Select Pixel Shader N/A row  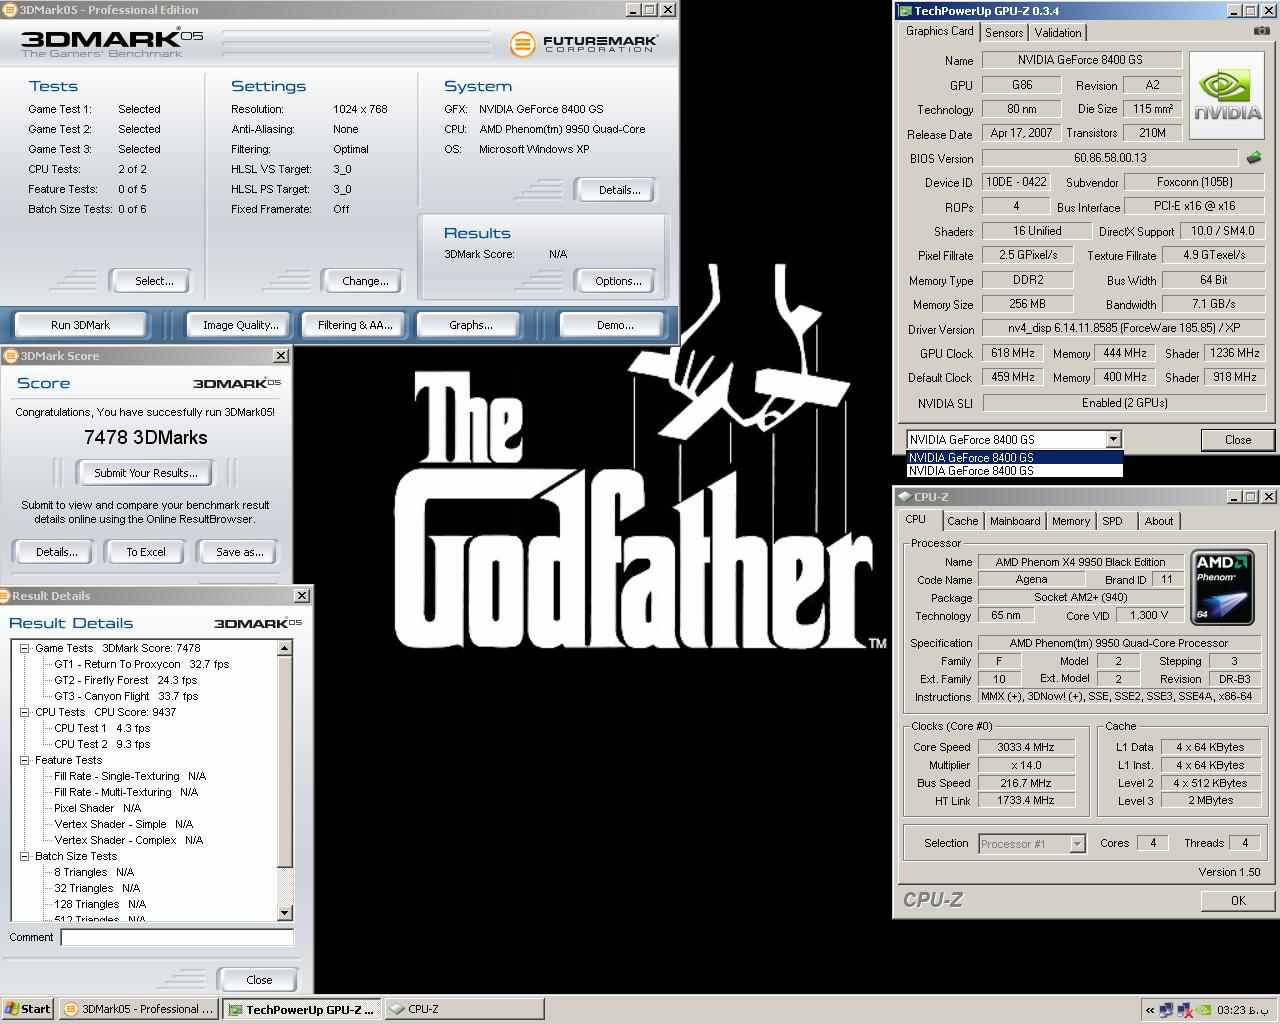98,808
